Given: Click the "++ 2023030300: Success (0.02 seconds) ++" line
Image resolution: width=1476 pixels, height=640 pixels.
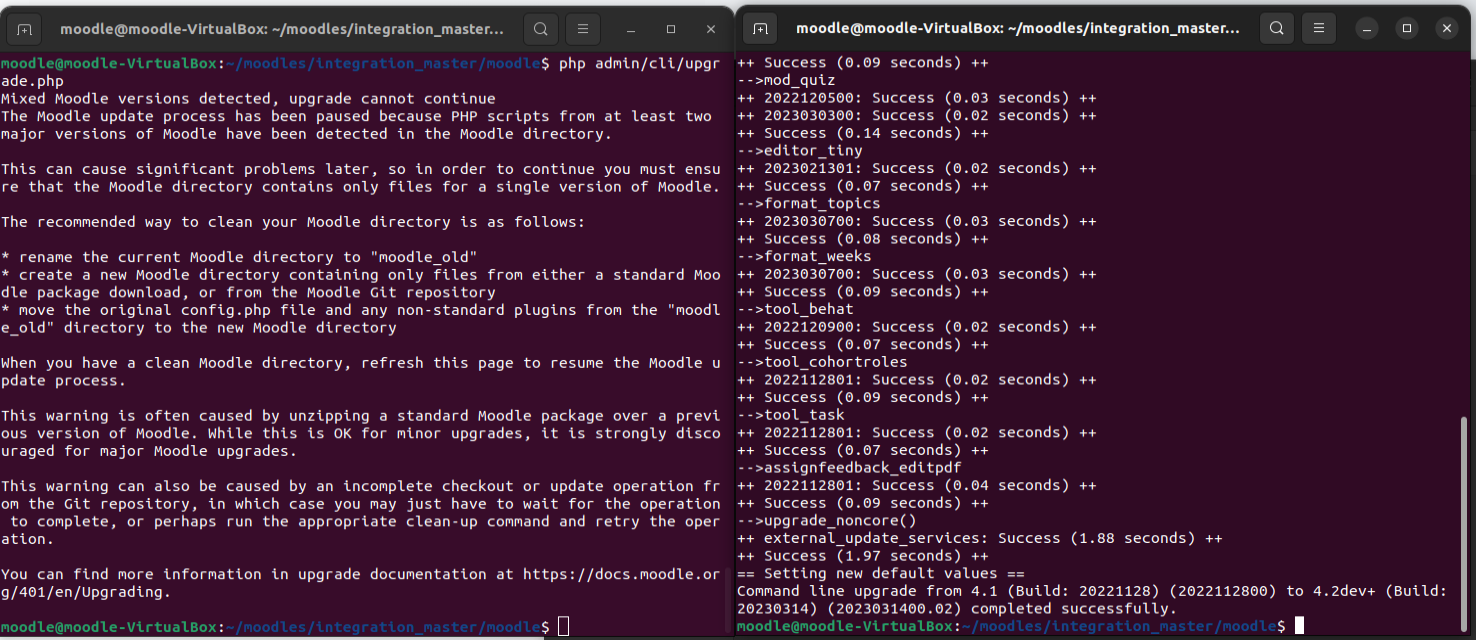Looking at the screenshot, I should 917,116.
